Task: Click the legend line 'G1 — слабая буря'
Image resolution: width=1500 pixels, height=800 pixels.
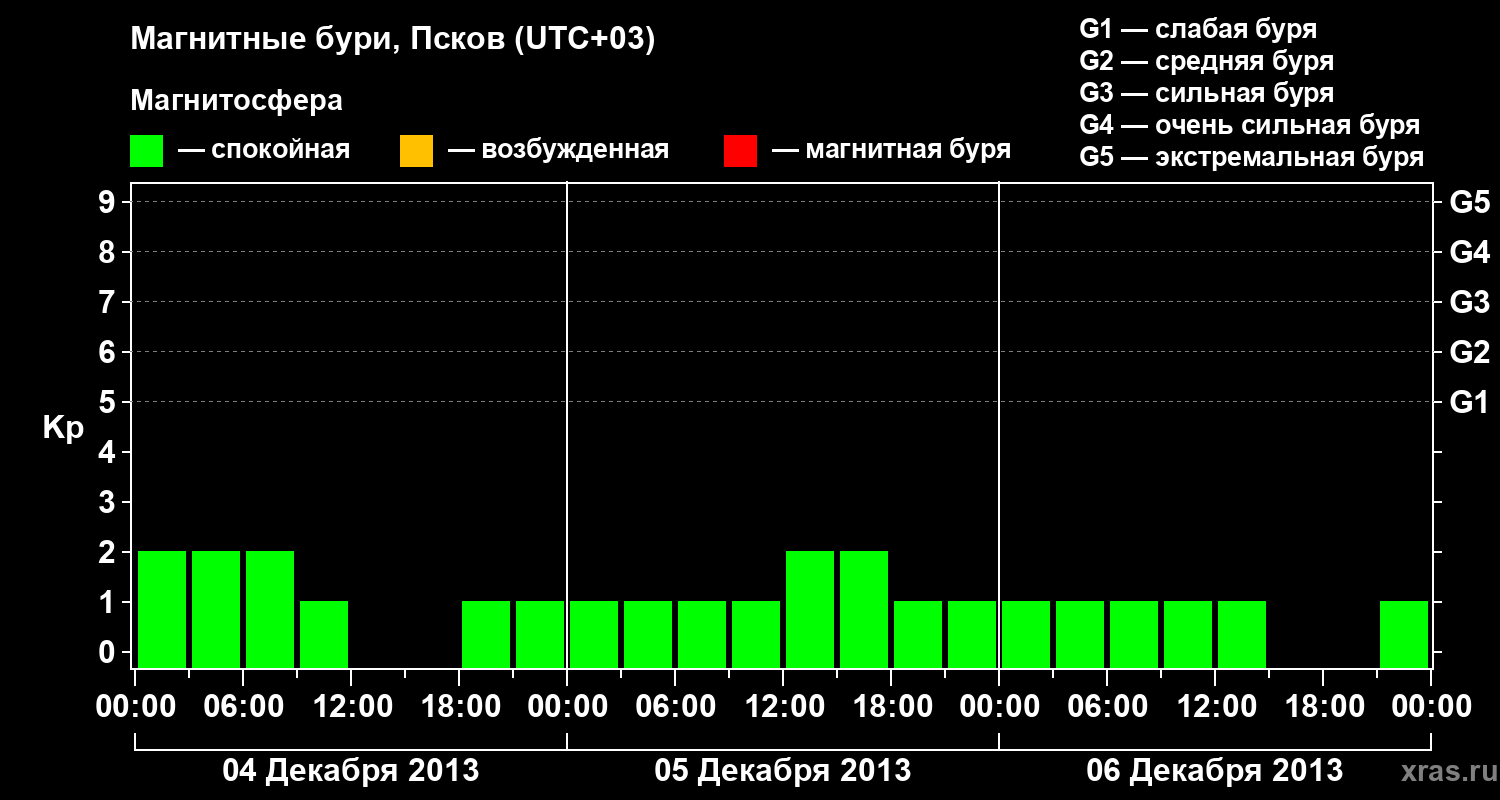Action: click(1198, 28)
